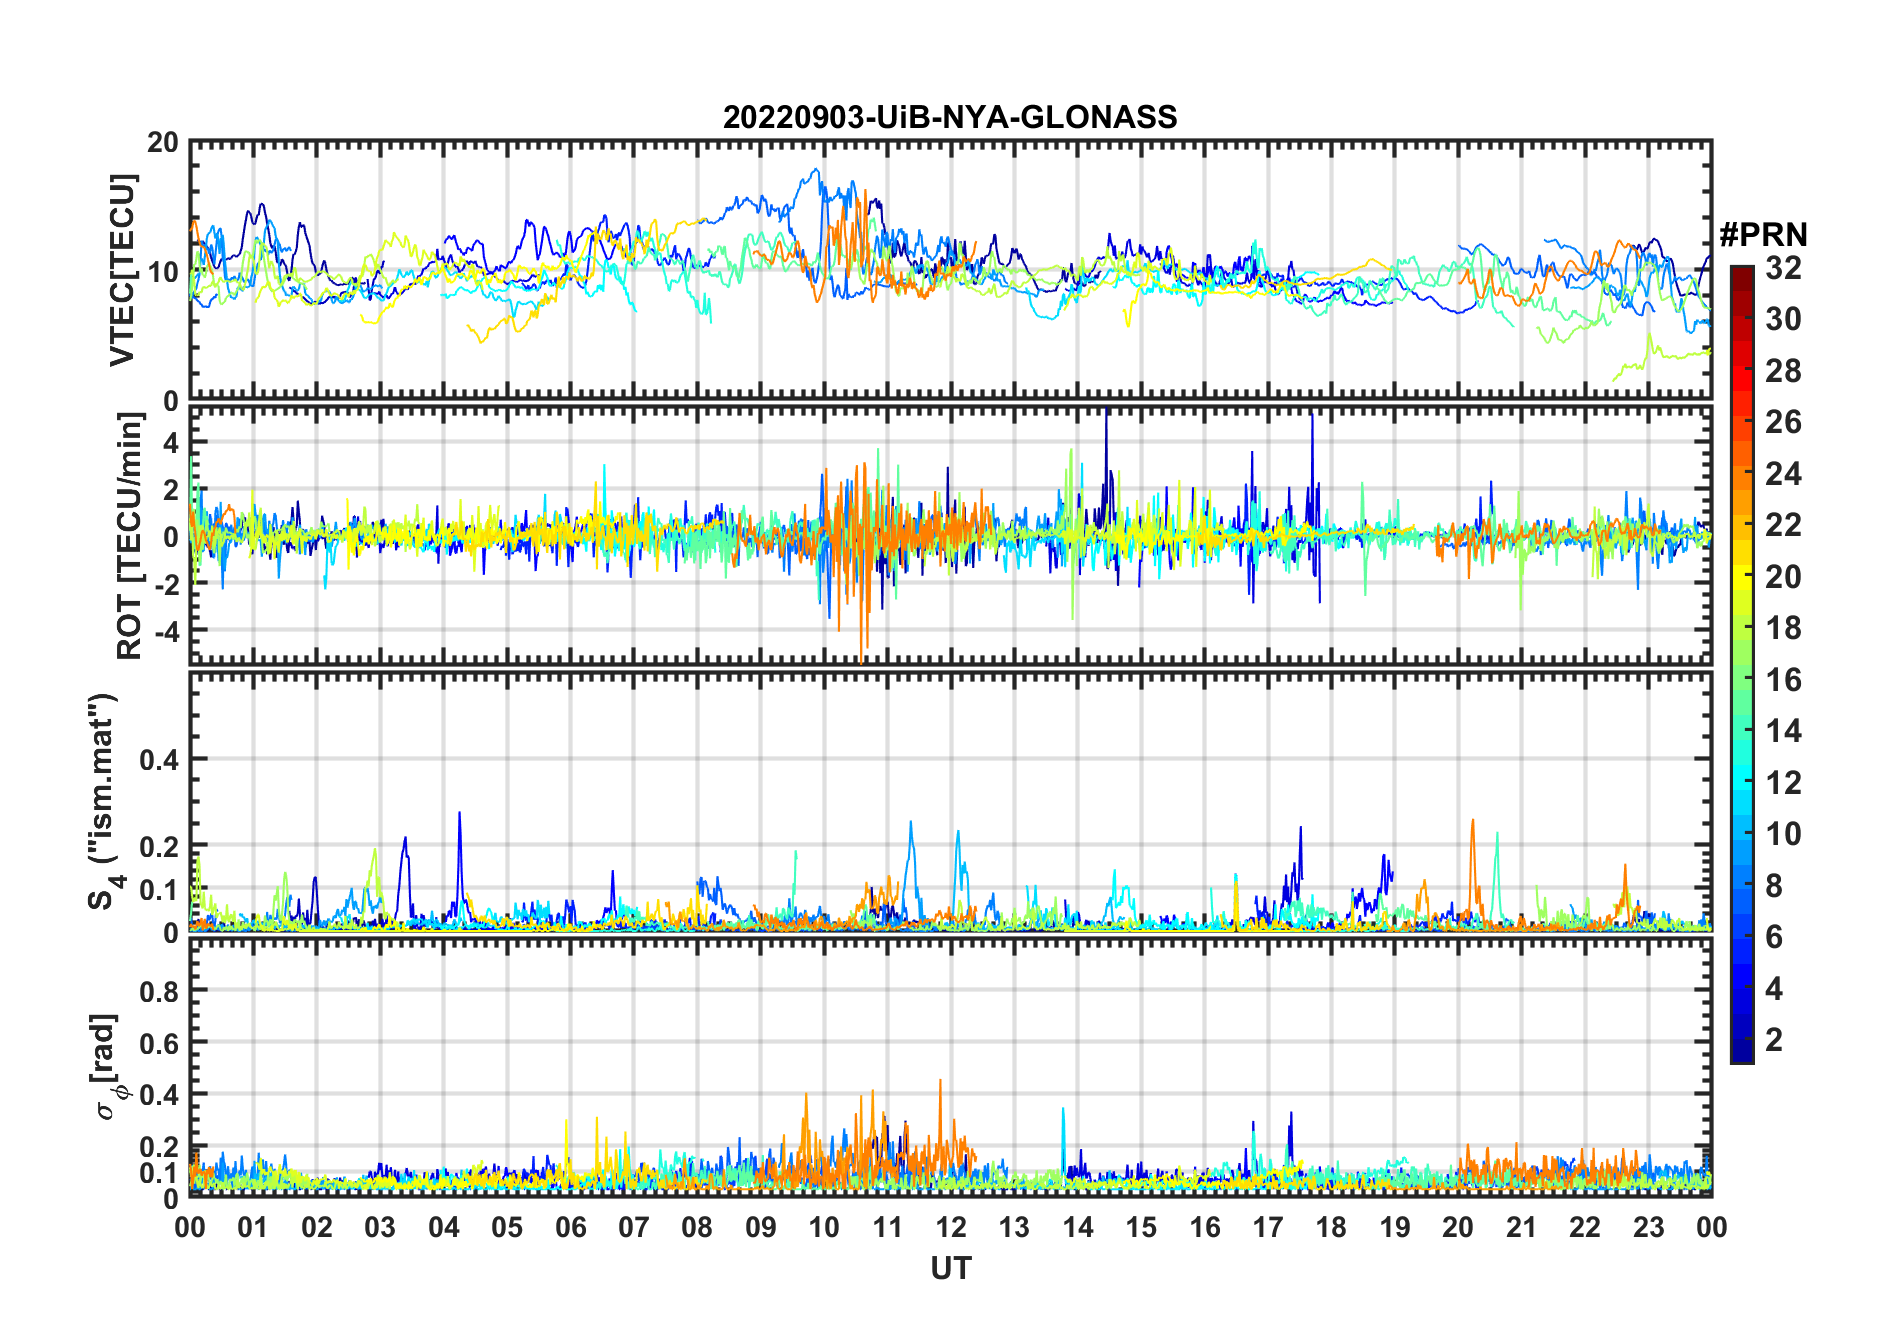Image resolution: width=1902 pixels, height=1330 pixels.
Task: Click inside the VTEC time-series plot
Action: click(951, 270)
